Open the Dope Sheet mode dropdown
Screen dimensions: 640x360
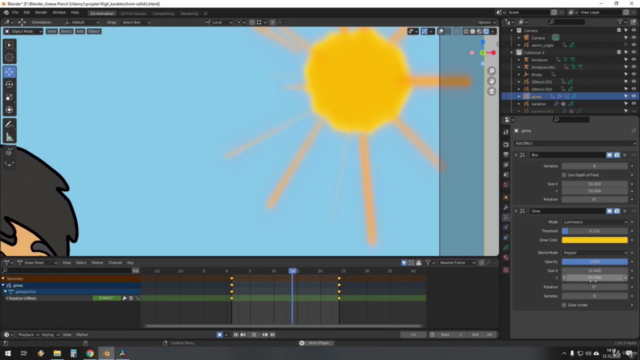[37, 263]
